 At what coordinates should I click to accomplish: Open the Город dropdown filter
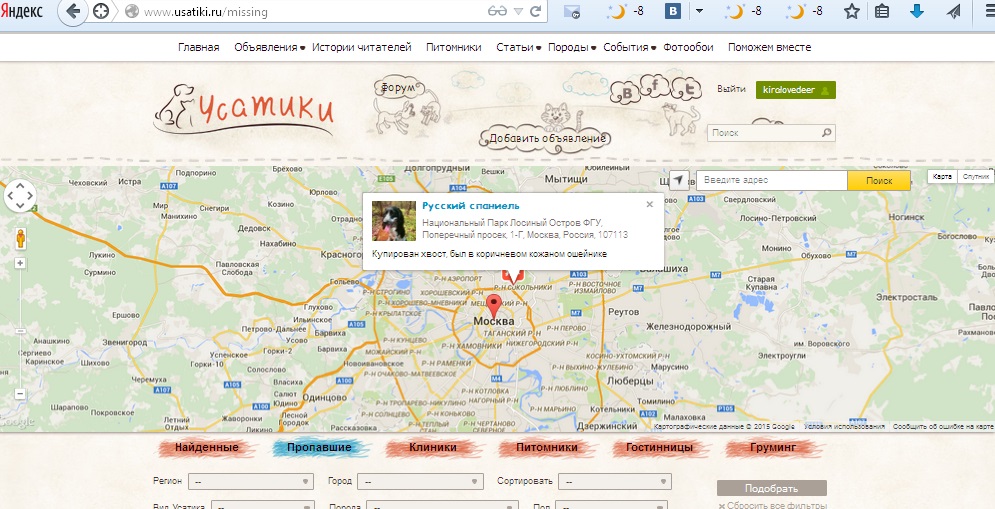point(419,481)
